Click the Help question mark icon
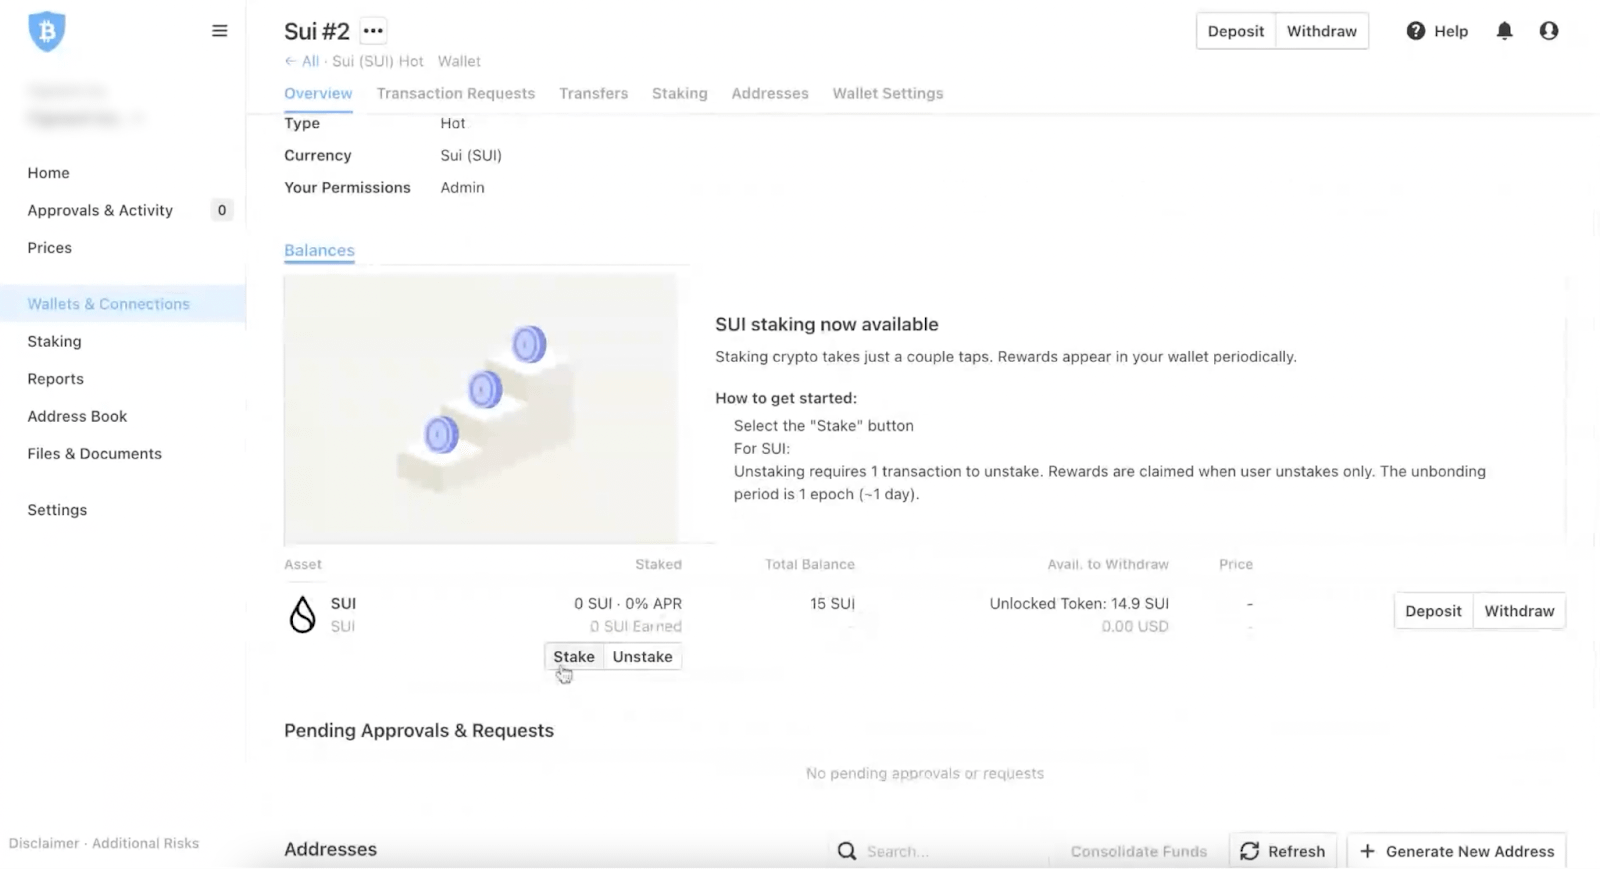 pos(1415,31)
